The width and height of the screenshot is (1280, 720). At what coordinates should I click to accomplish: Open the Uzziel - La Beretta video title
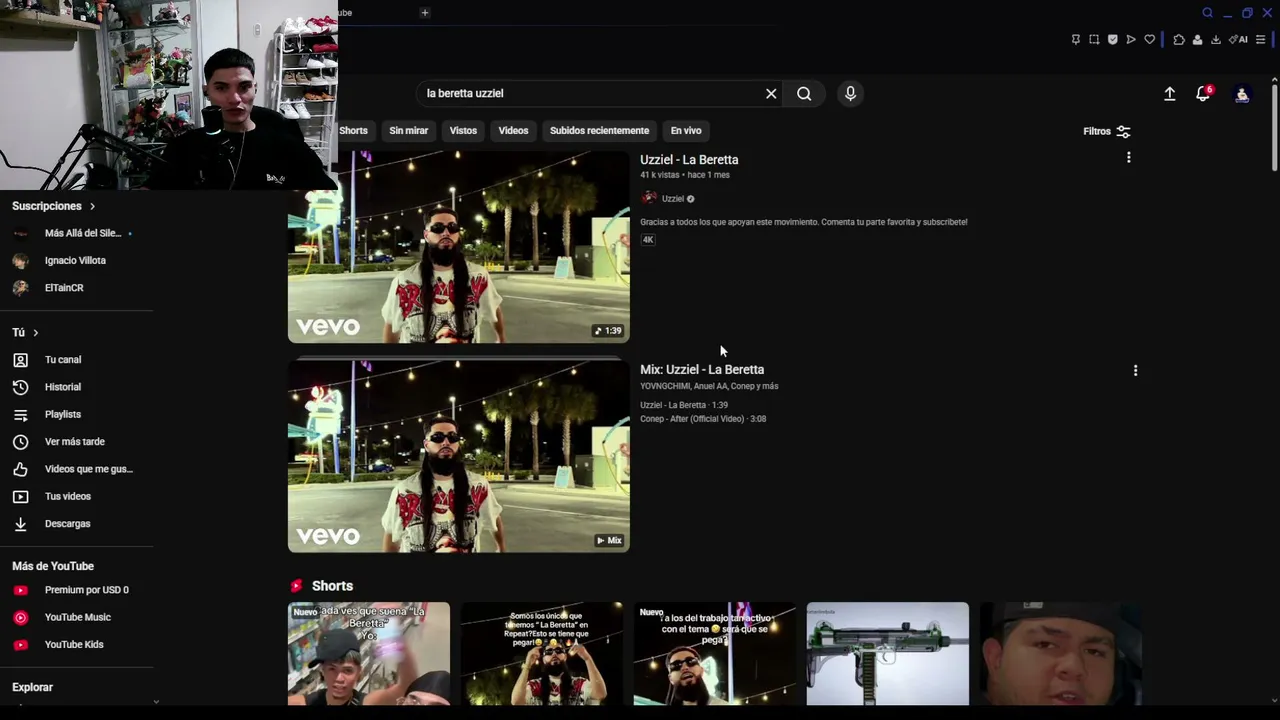pos(689,160)
